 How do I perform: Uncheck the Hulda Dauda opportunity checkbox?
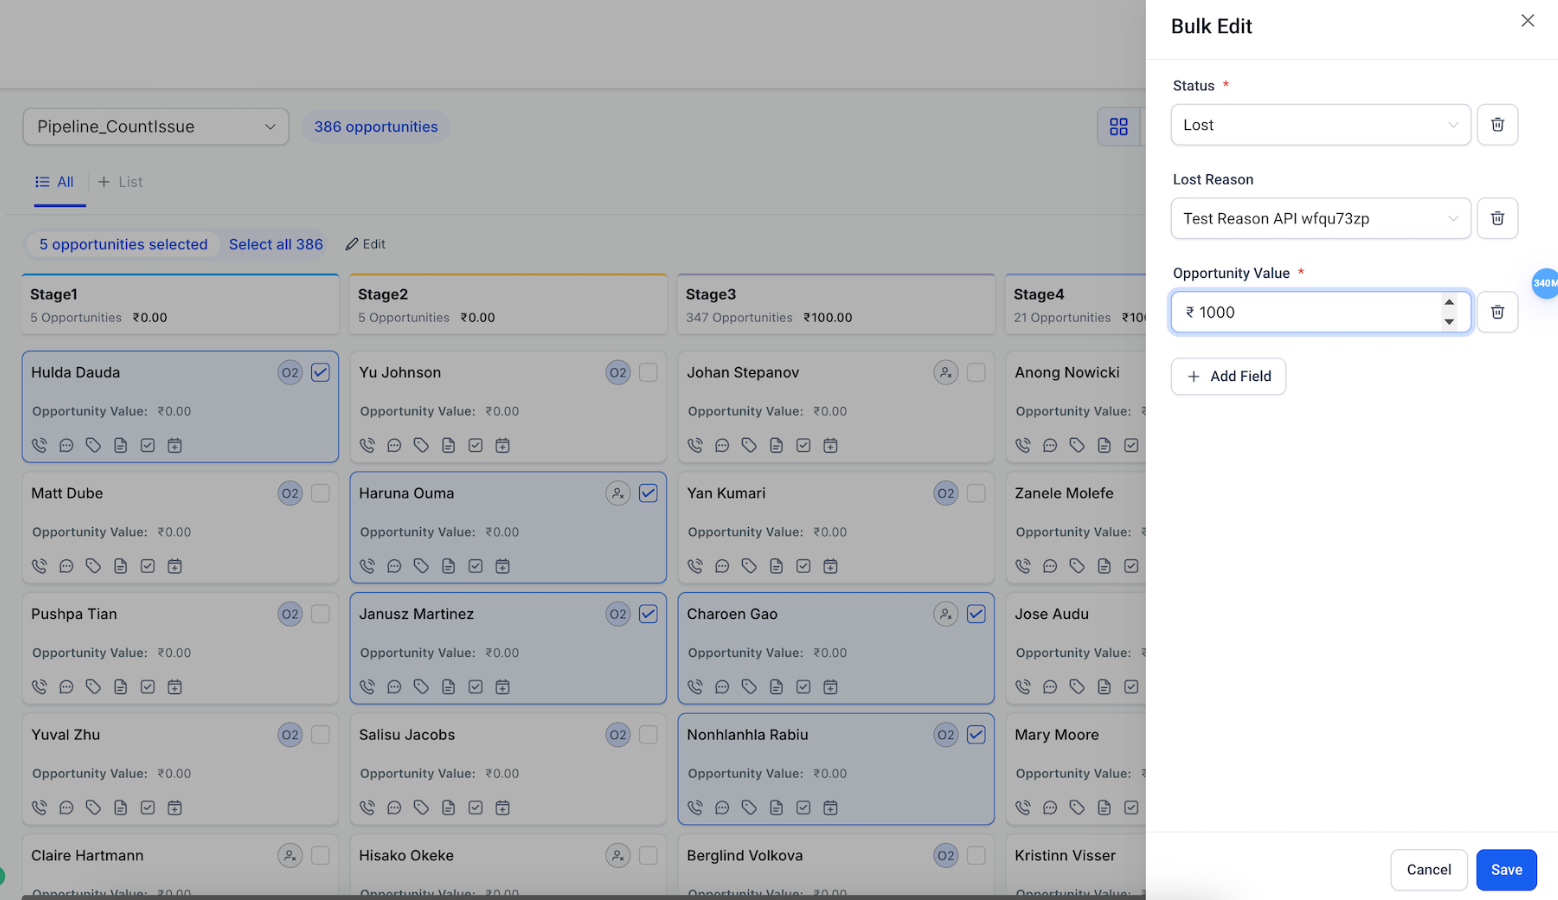pos(320,372)
